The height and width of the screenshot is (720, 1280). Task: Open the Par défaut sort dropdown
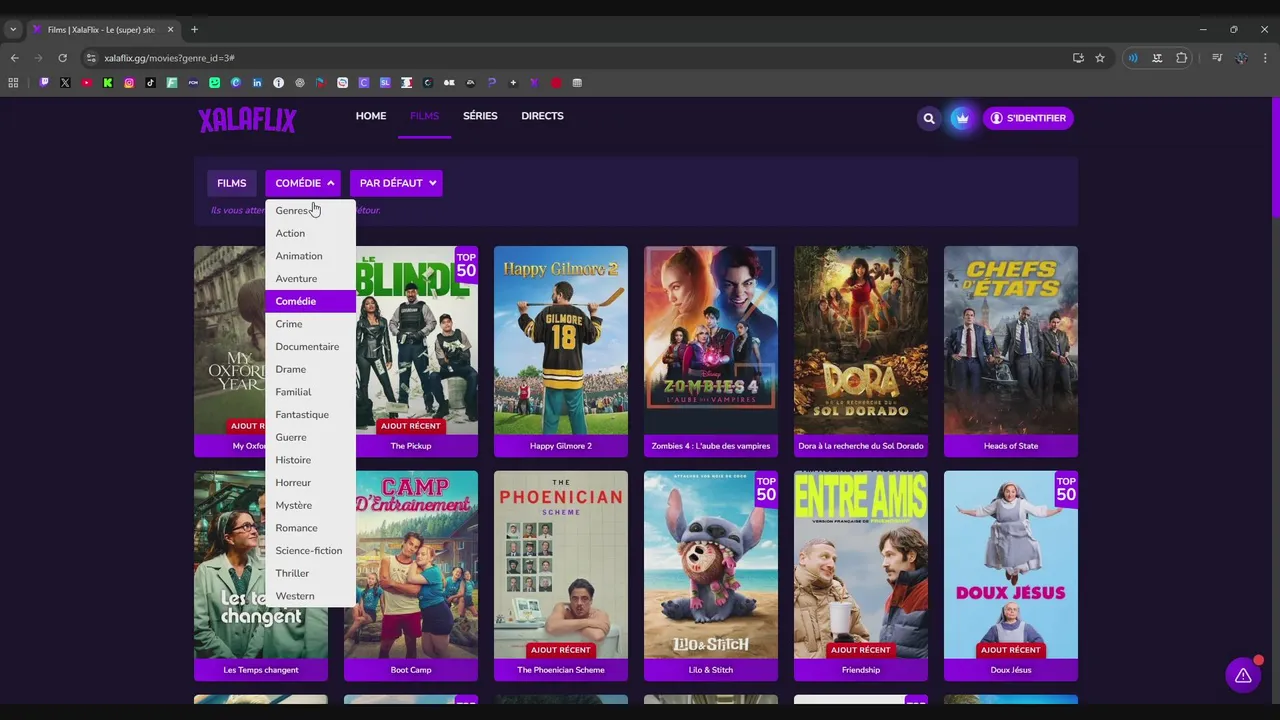(396, 183)
